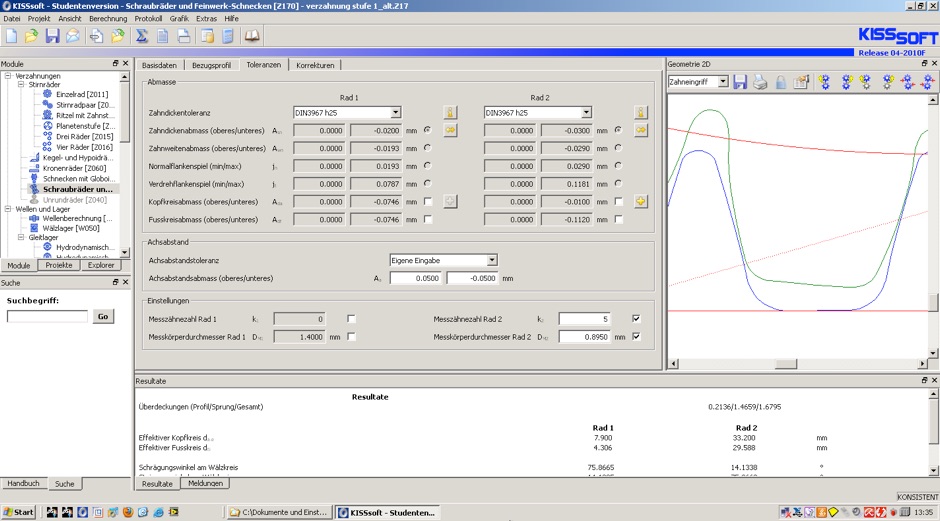940x521 pixels.
Task: Collapse the Gleitlager tree node
Action: (x=21, y=237)
